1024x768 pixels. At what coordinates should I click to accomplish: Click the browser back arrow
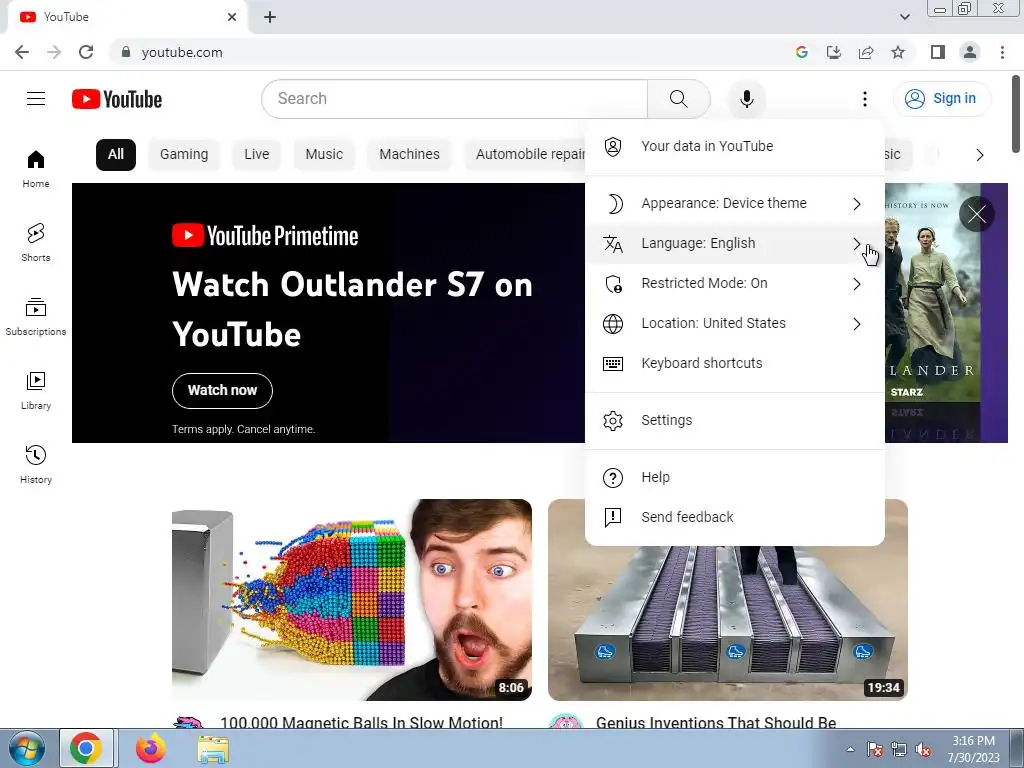point(22,52)
